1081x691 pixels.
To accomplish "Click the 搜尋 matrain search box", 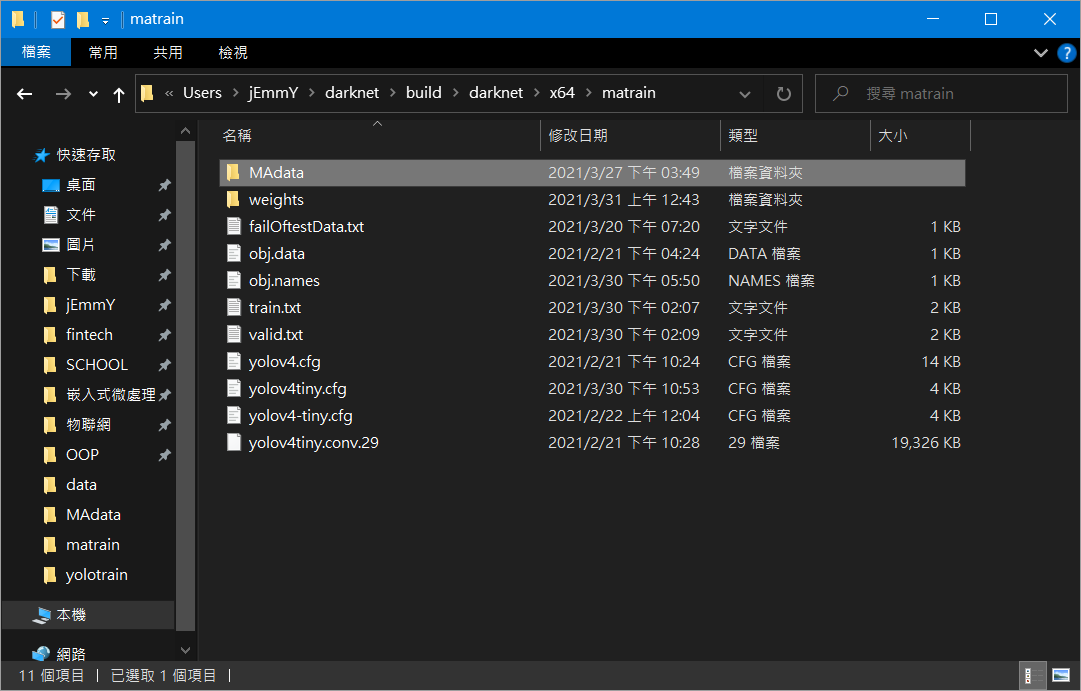I will pyautogui.click(x=941, y=94).
